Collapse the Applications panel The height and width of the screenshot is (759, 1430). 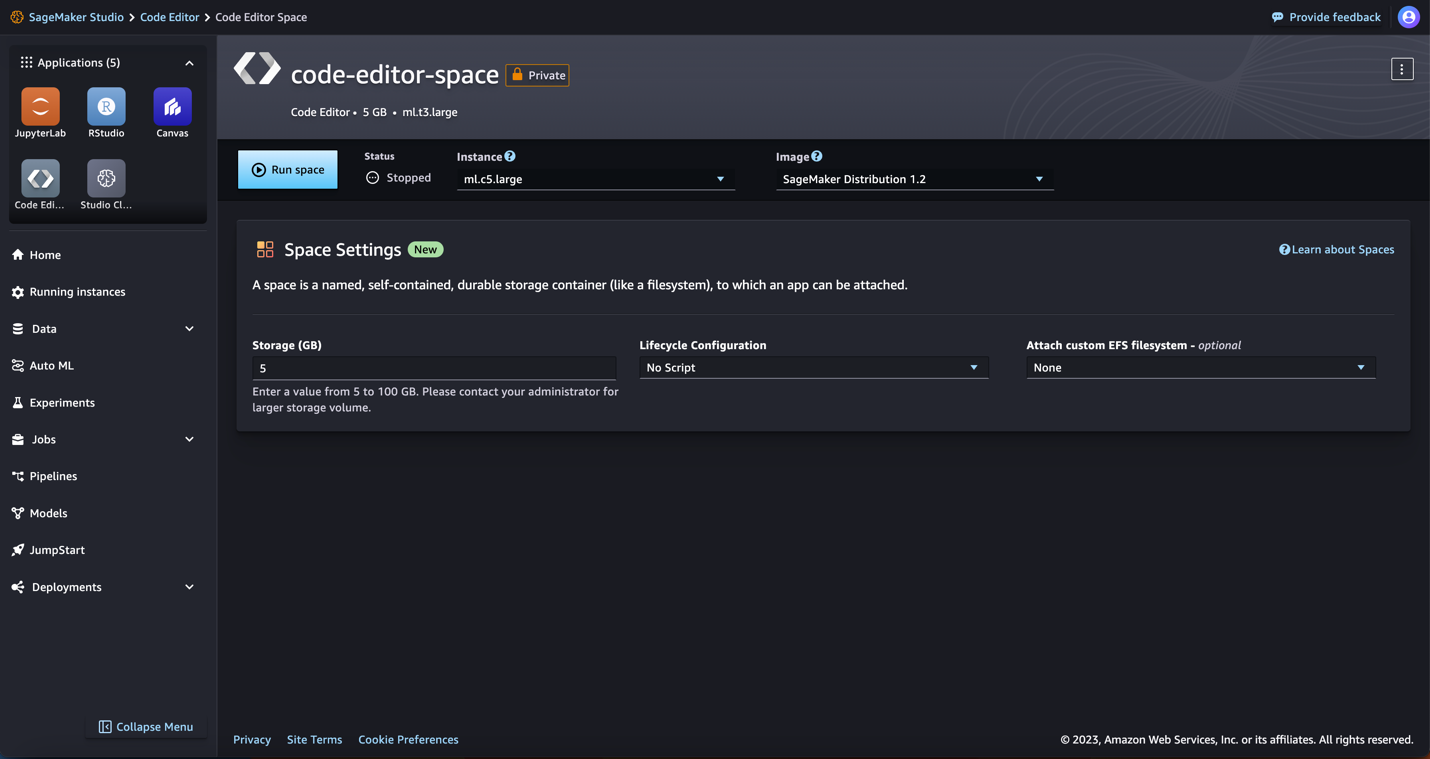coord(189,63)
